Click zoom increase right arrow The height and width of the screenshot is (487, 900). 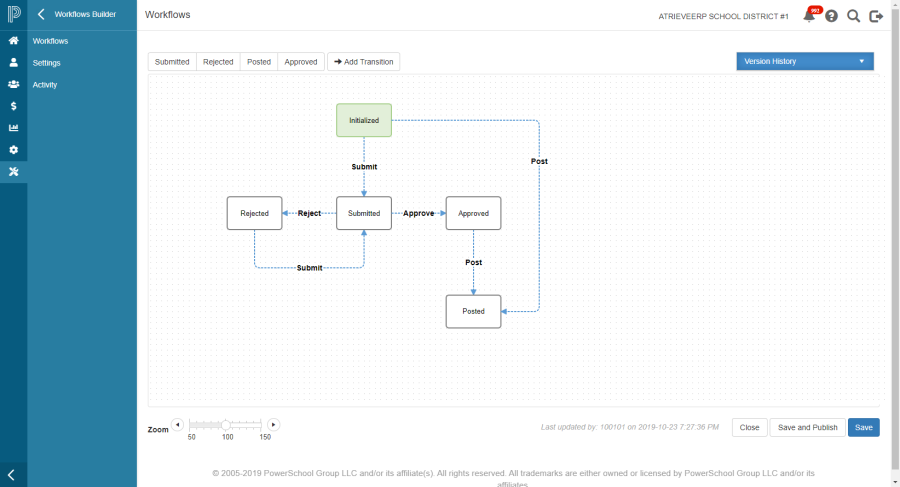[x=273, y=425]
